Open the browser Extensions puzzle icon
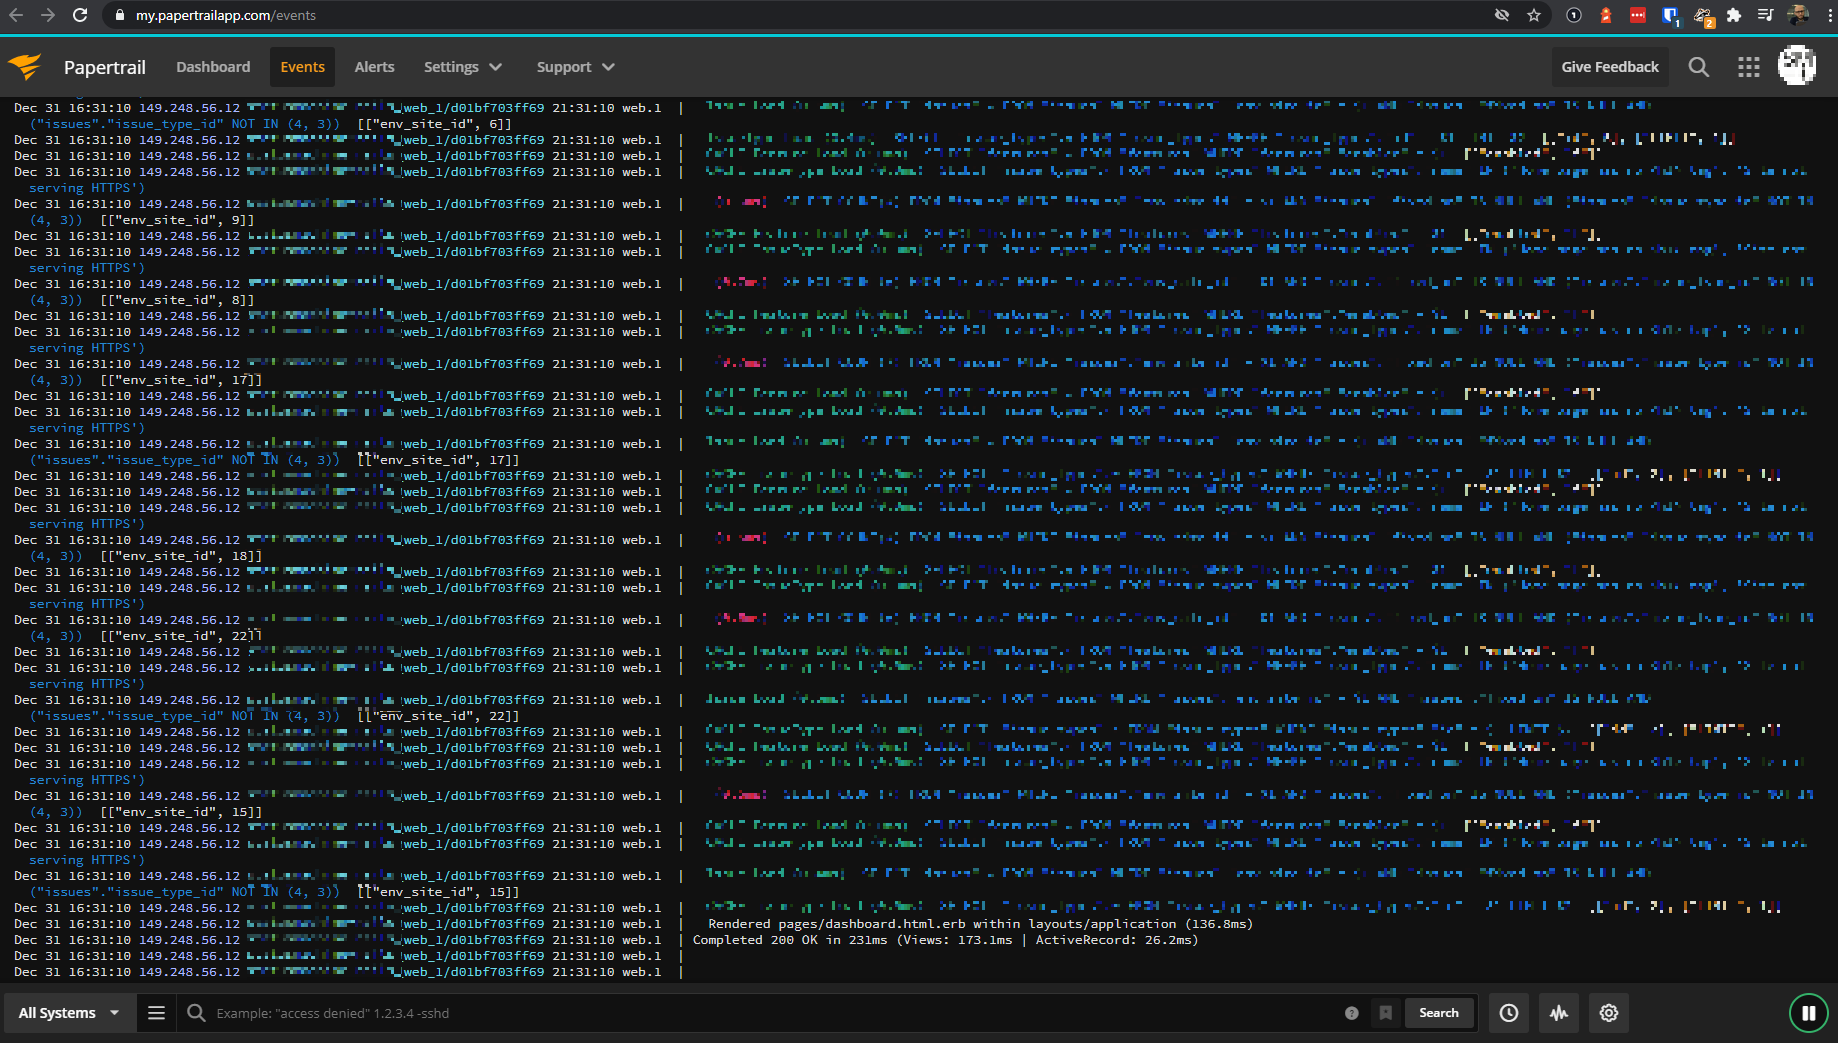 [x=1734, y=15]
